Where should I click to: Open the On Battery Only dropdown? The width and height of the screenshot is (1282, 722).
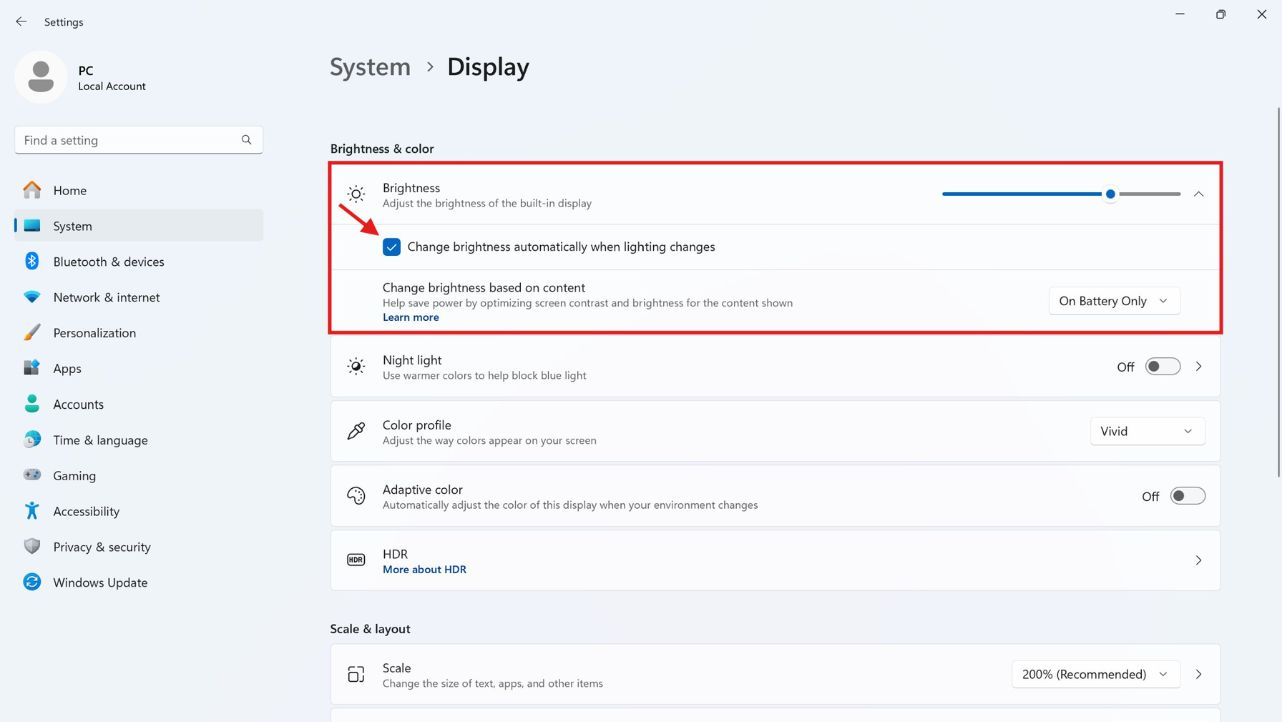click(x=1114, y=301)
